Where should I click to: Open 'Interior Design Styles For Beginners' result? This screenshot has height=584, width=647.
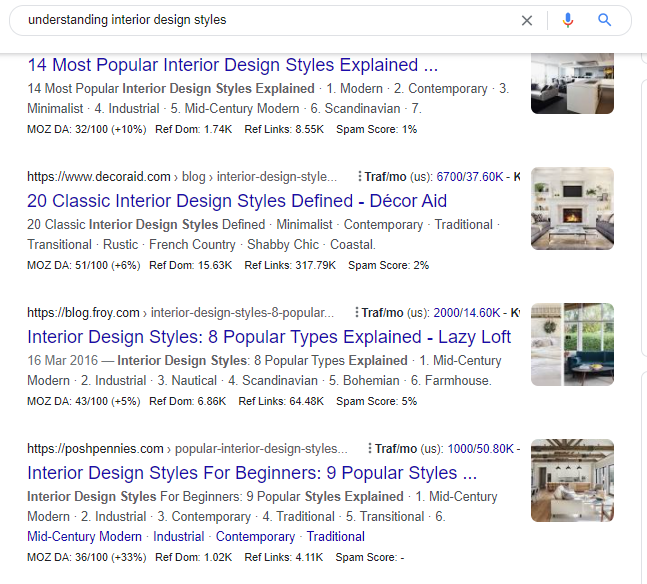(x=252, y=473)
